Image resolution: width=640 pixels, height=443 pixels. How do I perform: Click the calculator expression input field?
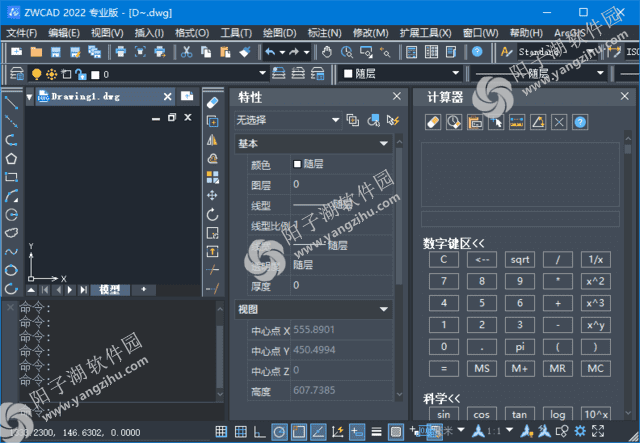point(520,219)
